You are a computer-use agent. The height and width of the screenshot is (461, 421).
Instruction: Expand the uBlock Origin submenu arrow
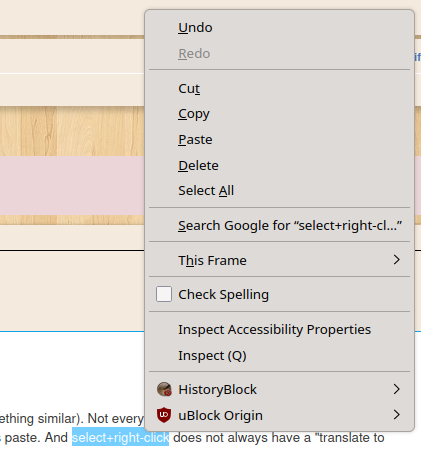point(396,415)
